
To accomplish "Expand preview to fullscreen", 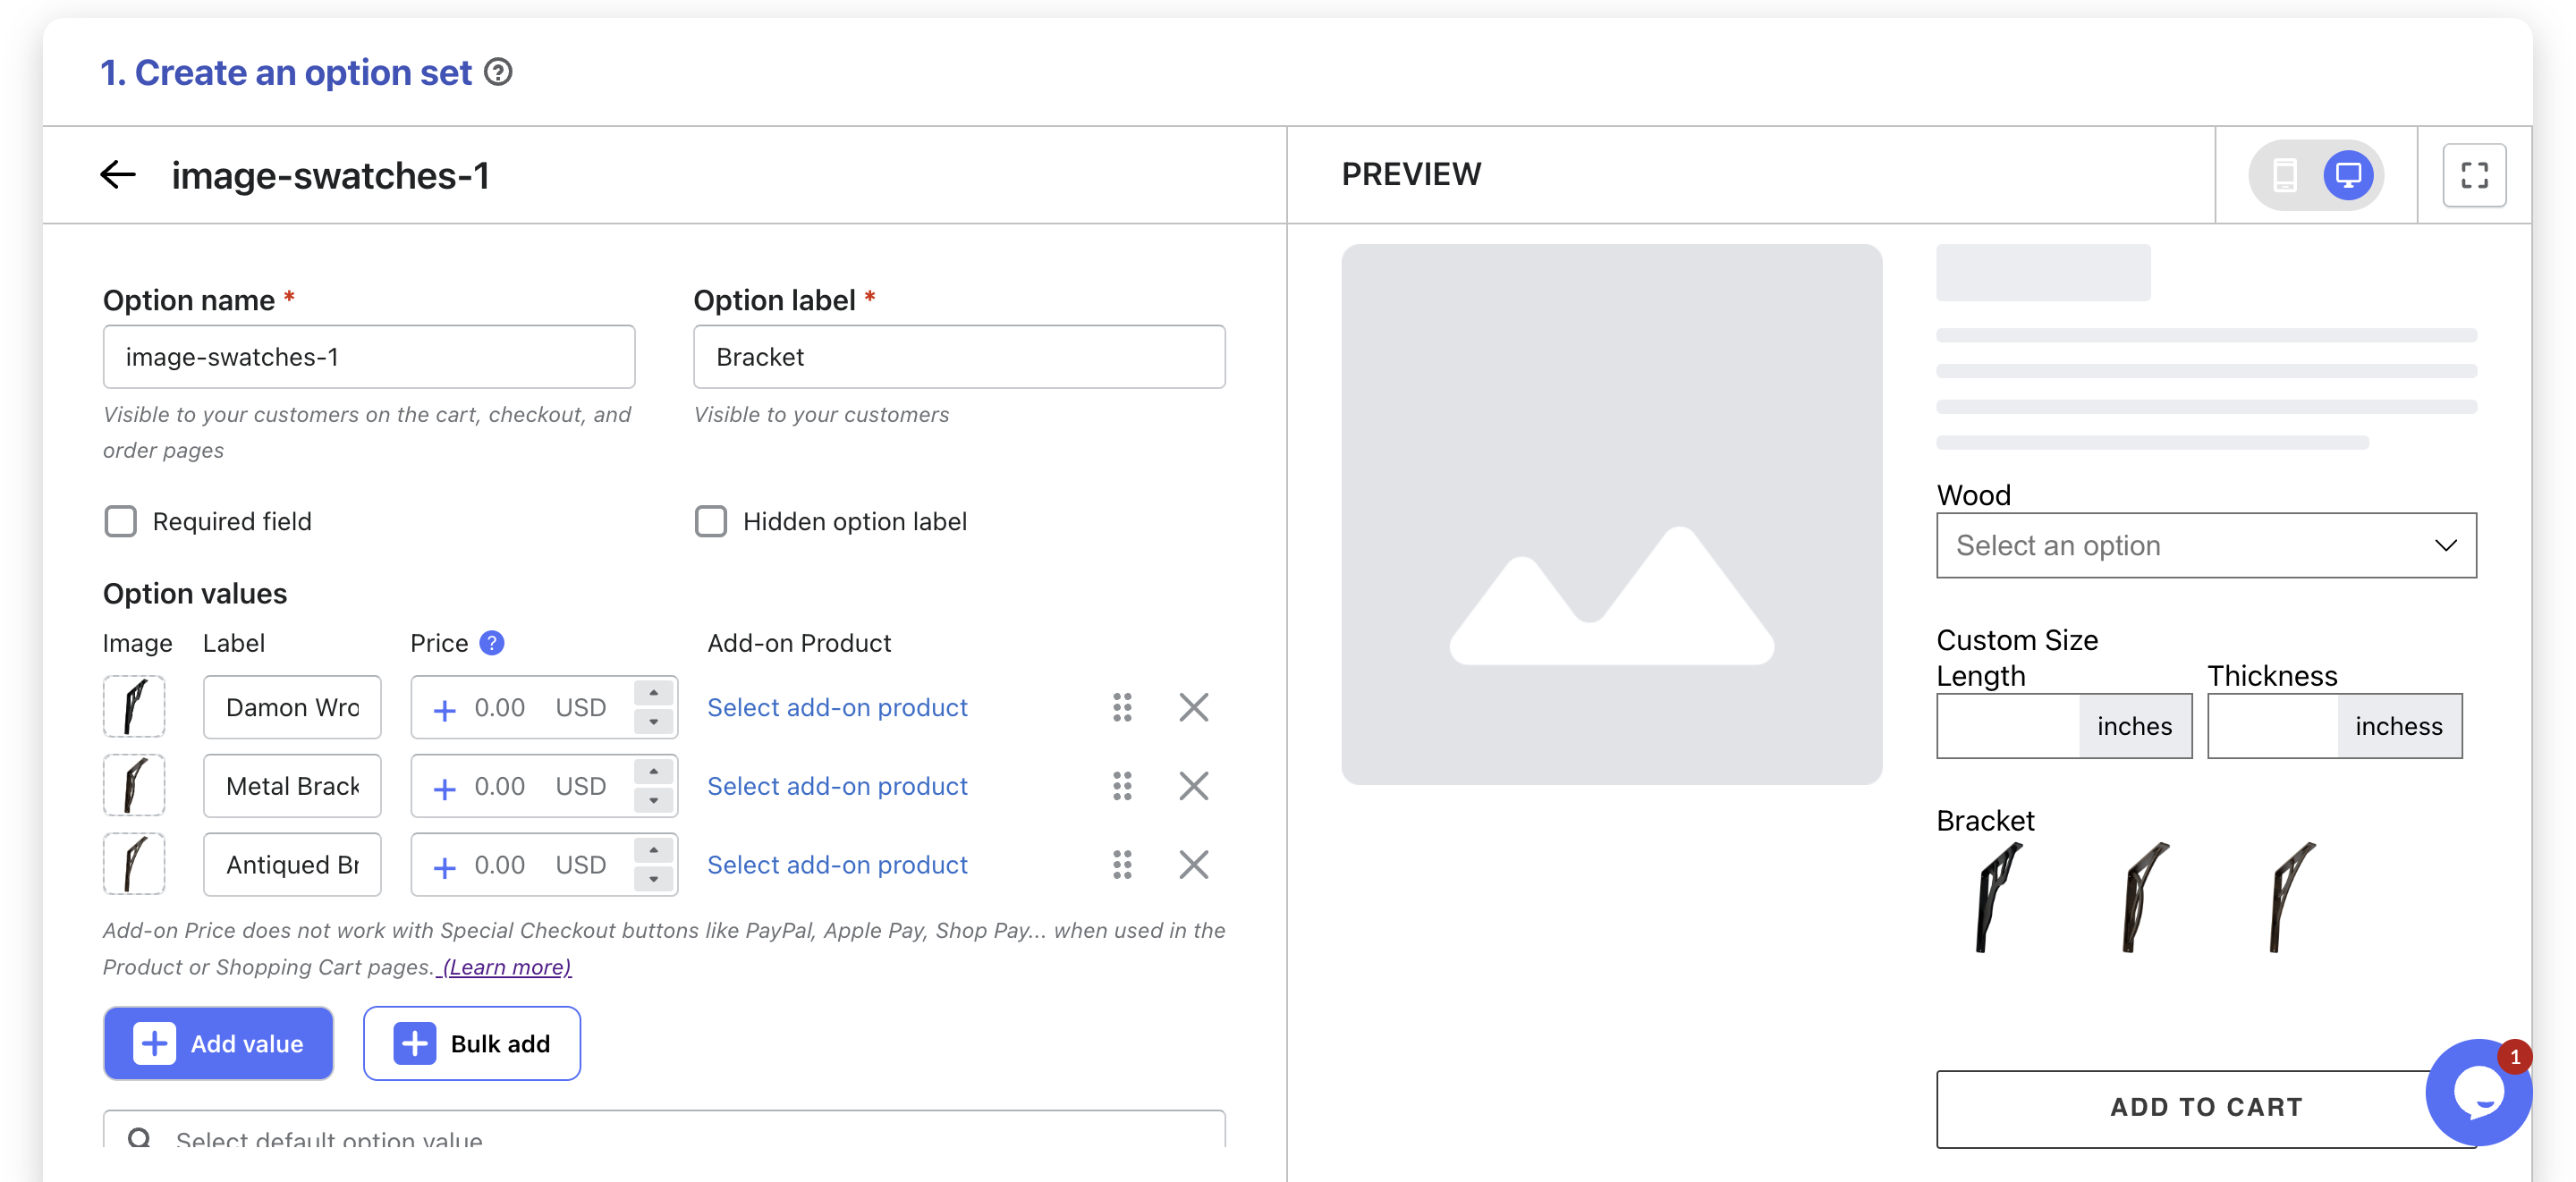I will click(x=2473, y=175).
